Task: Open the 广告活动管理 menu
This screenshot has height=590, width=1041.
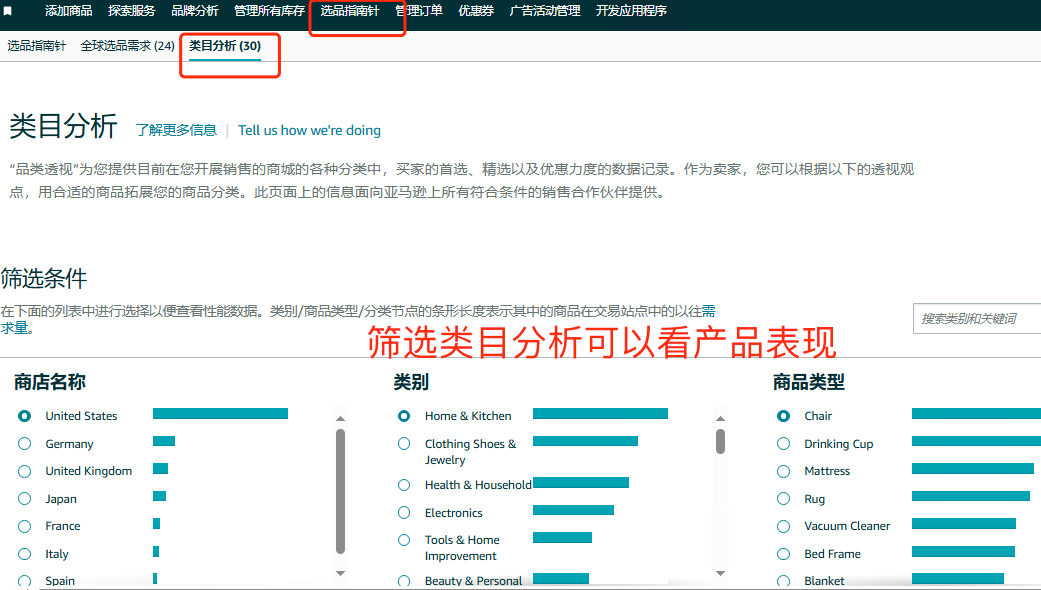Action: point(545,12)
